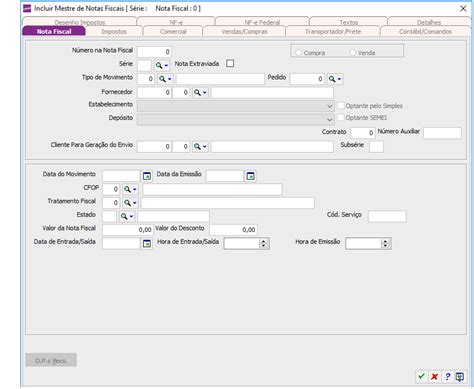
Task: Toggle Optante pelo Simples checkbox
Action: (340, 105)
